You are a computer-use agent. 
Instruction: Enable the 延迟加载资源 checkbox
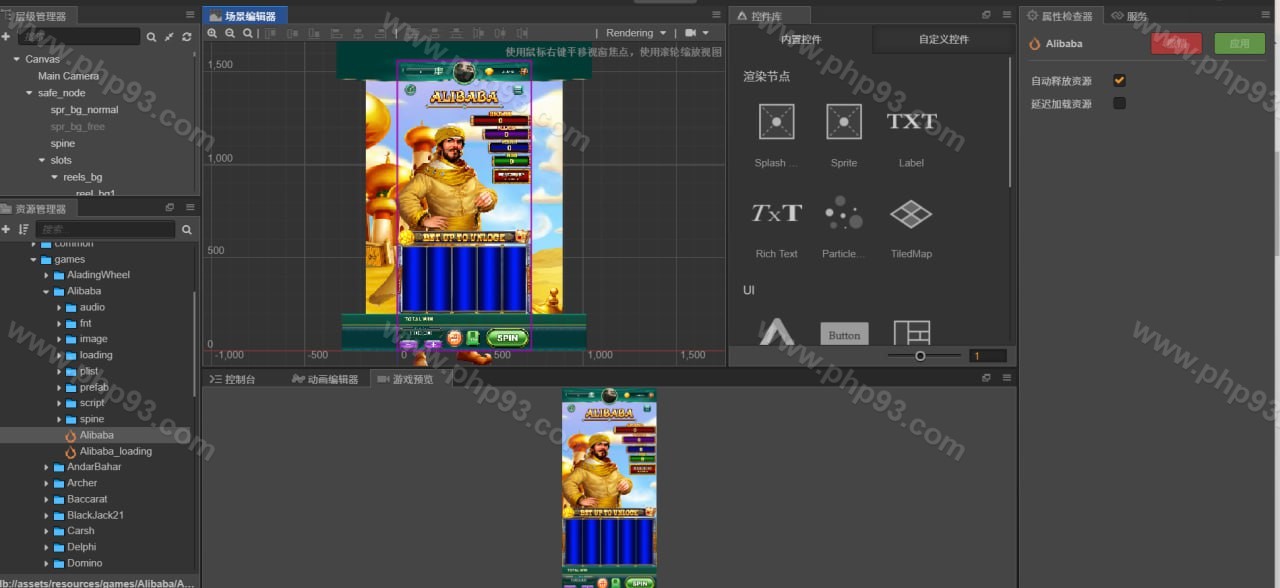point(1119,104)
